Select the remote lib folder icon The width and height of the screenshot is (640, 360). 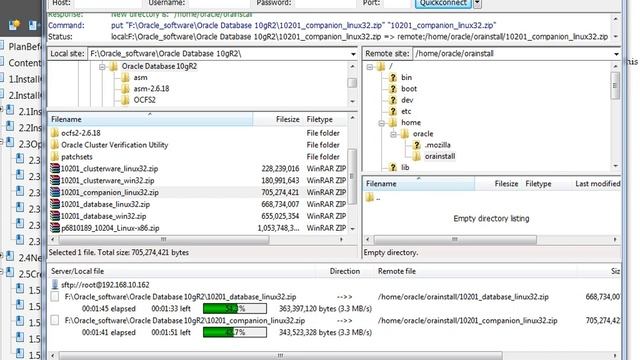point(393,167)
